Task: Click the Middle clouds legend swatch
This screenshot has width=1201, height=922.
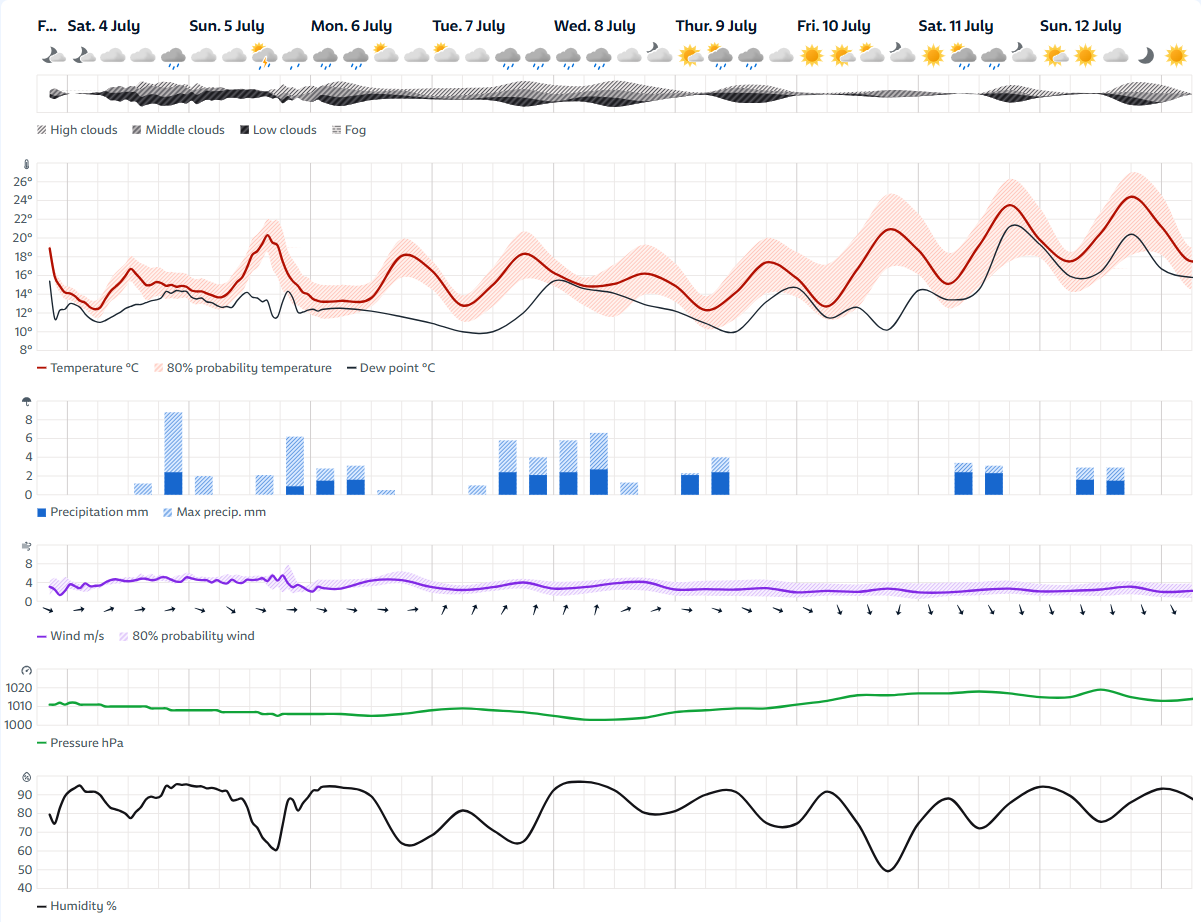Action: click(x=137, y=130)
